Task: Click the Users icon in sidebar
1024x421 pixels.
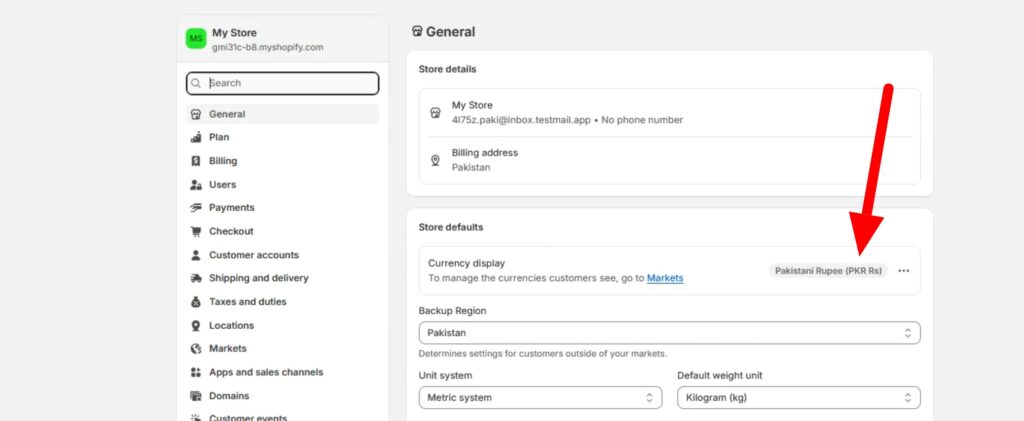Action: point(196,185)
